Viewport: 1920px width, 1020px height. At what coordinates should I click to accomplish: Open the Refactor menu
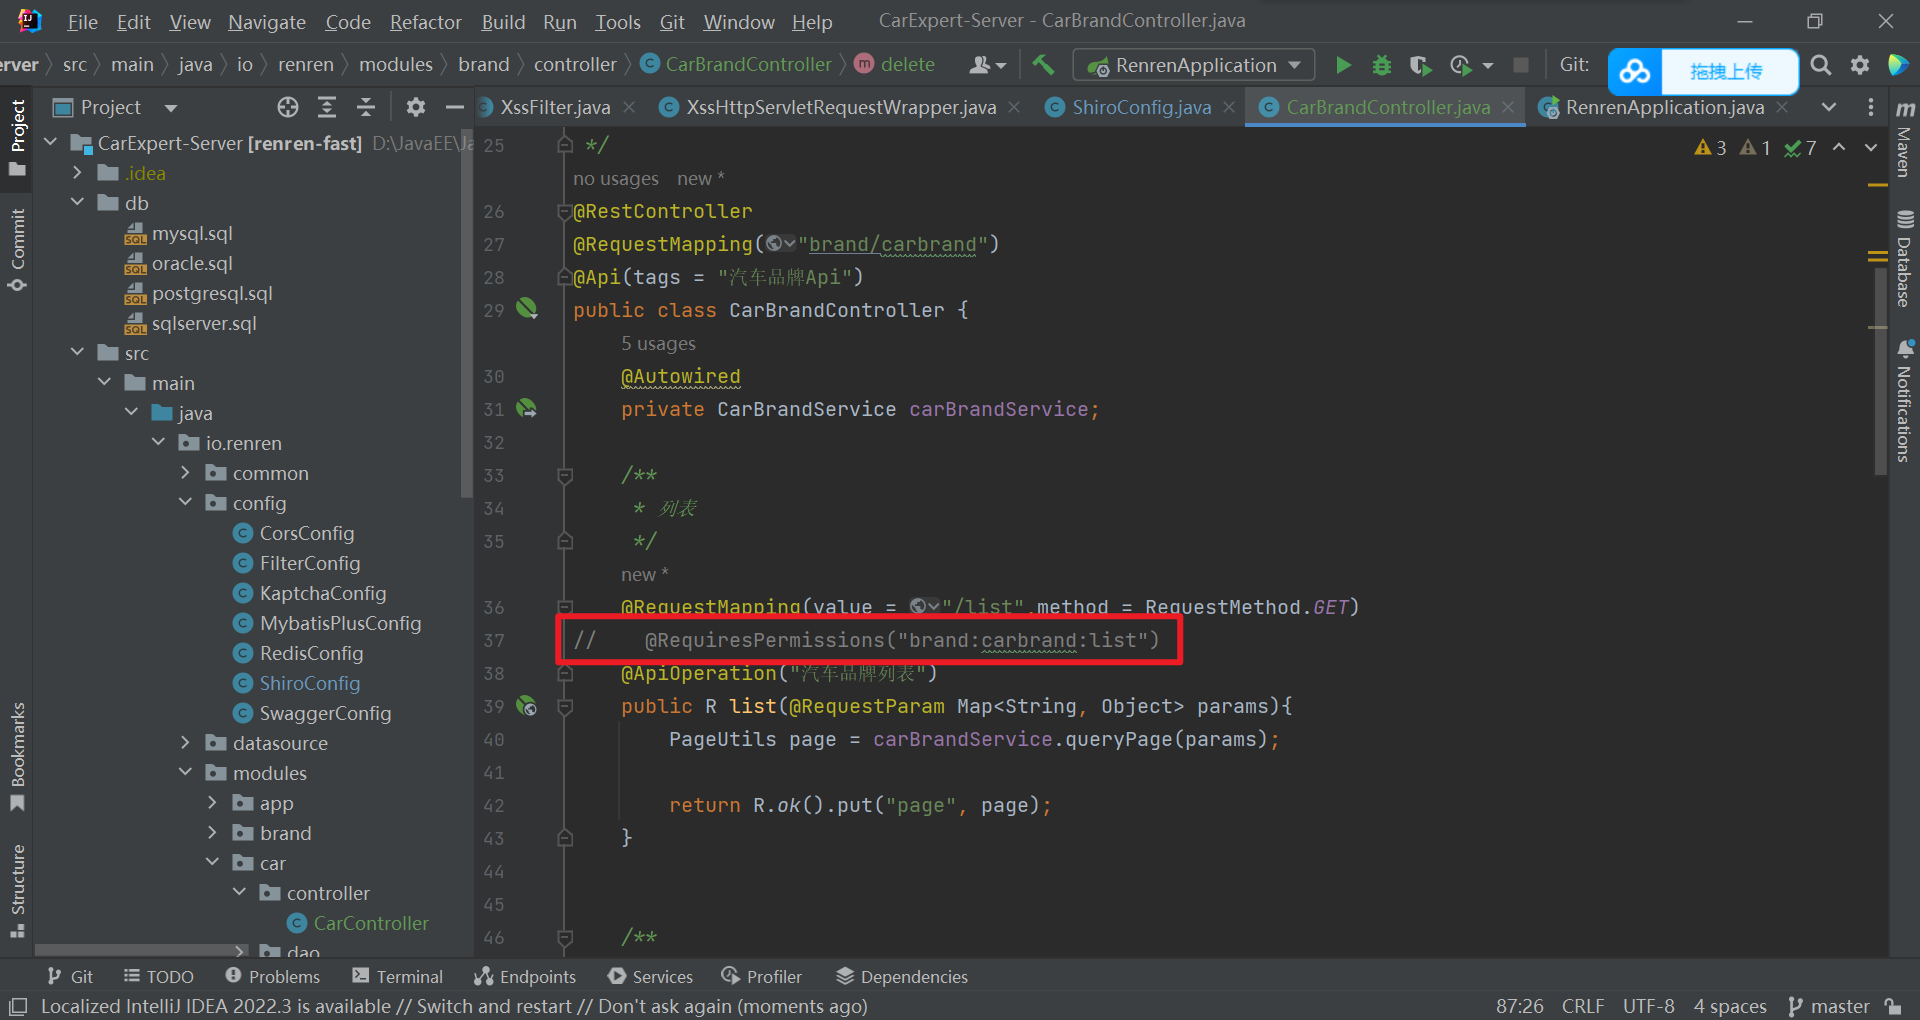click(426, 22)
